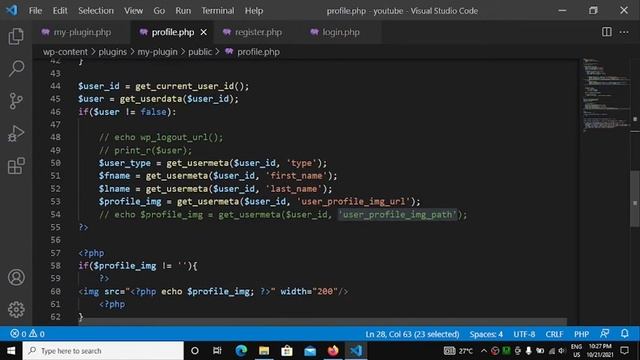Change language mode via PHP
Viewport: 640px width, 360px height.
click(x=581, y=334)
